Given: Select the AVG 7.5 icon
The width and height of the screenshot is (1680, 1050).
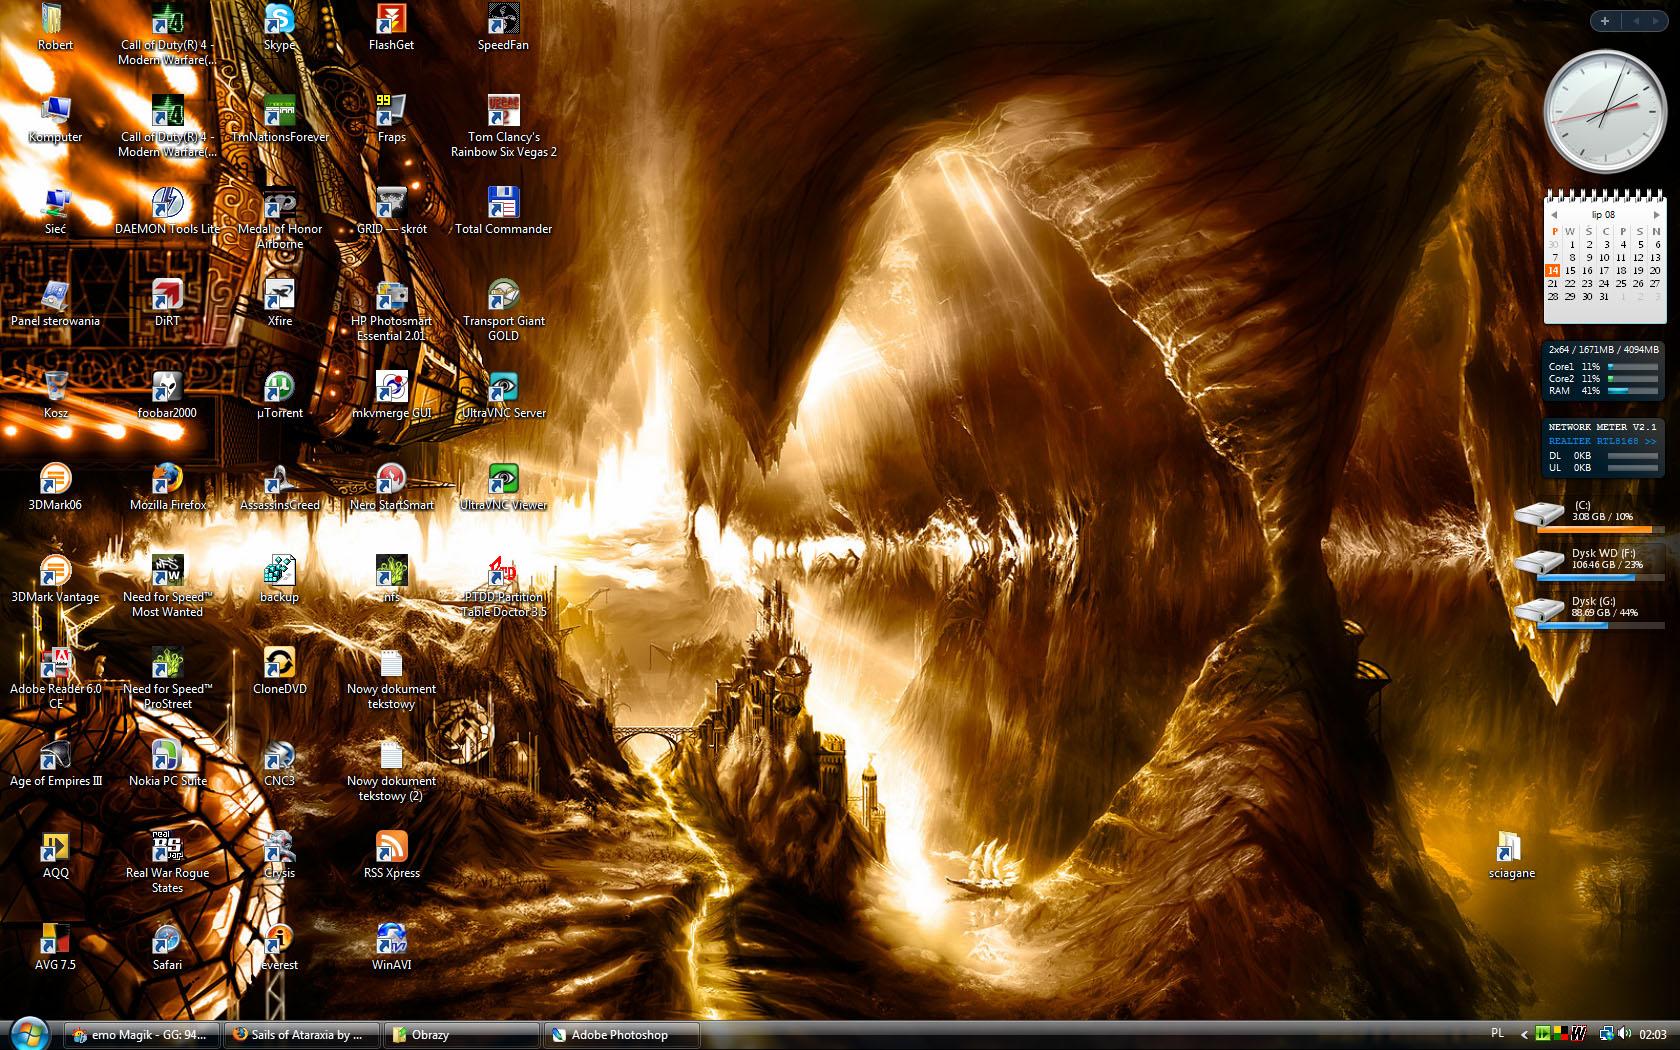Looking at the screenshot, I should click(56, 948).
